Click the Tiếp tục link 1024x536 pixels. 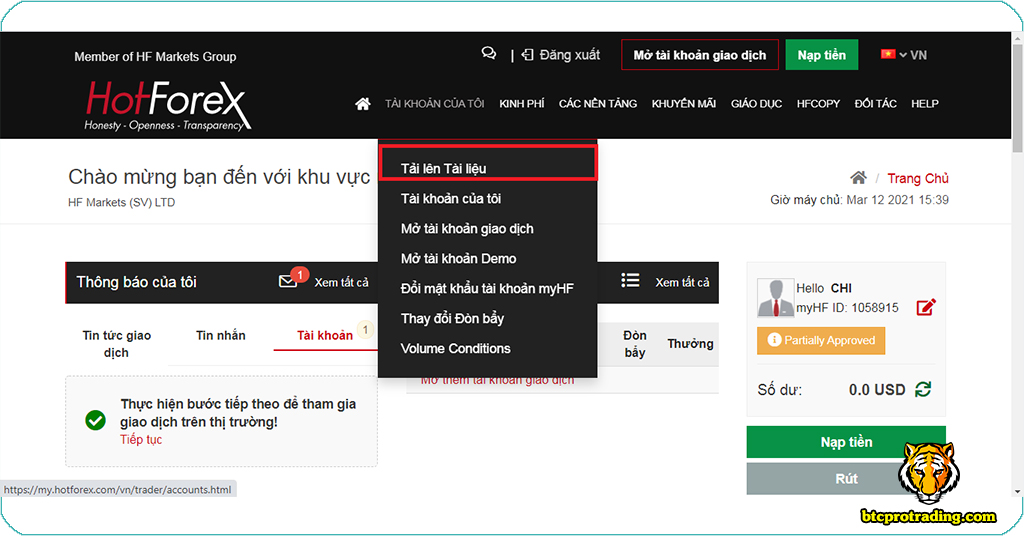tap(141, 440)
